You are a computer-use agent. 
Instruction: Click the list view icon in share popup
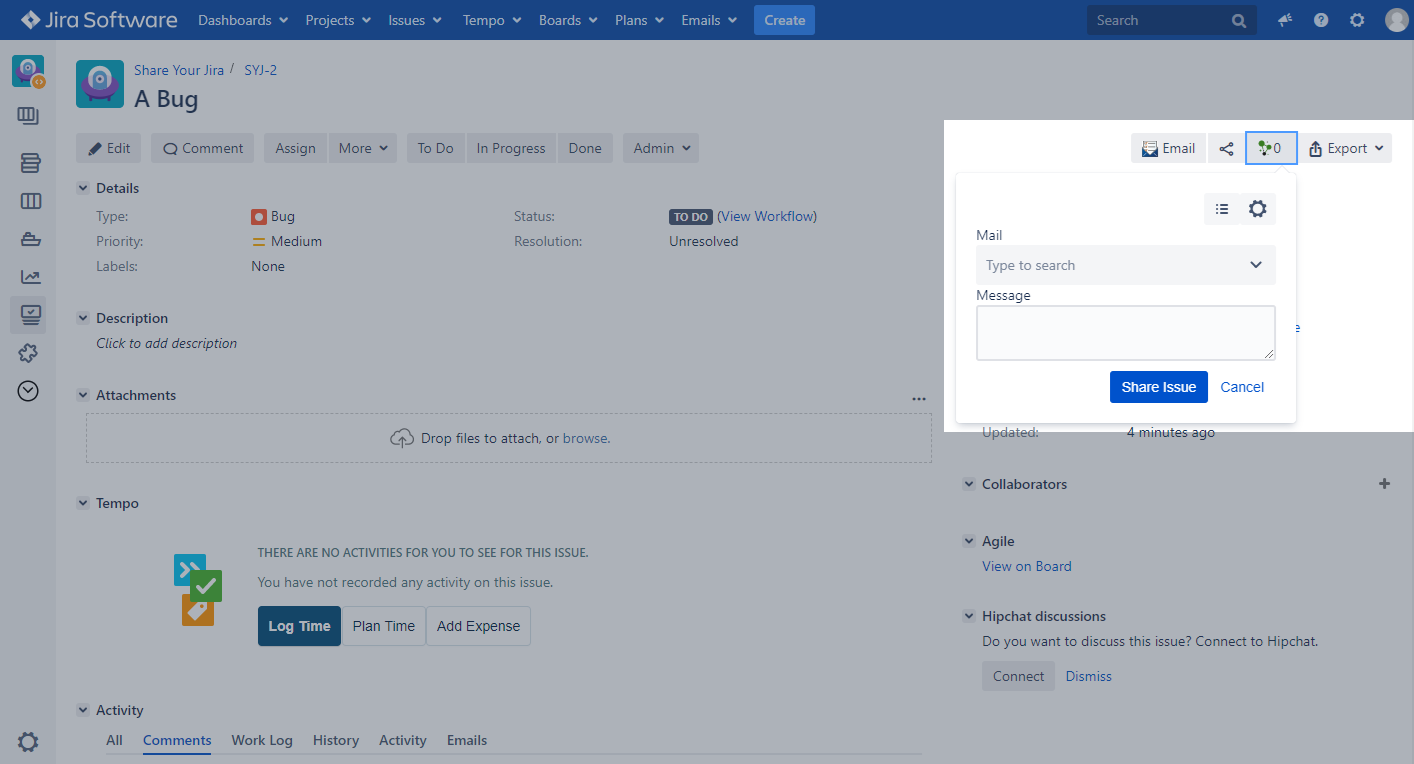click(1221, 209)
